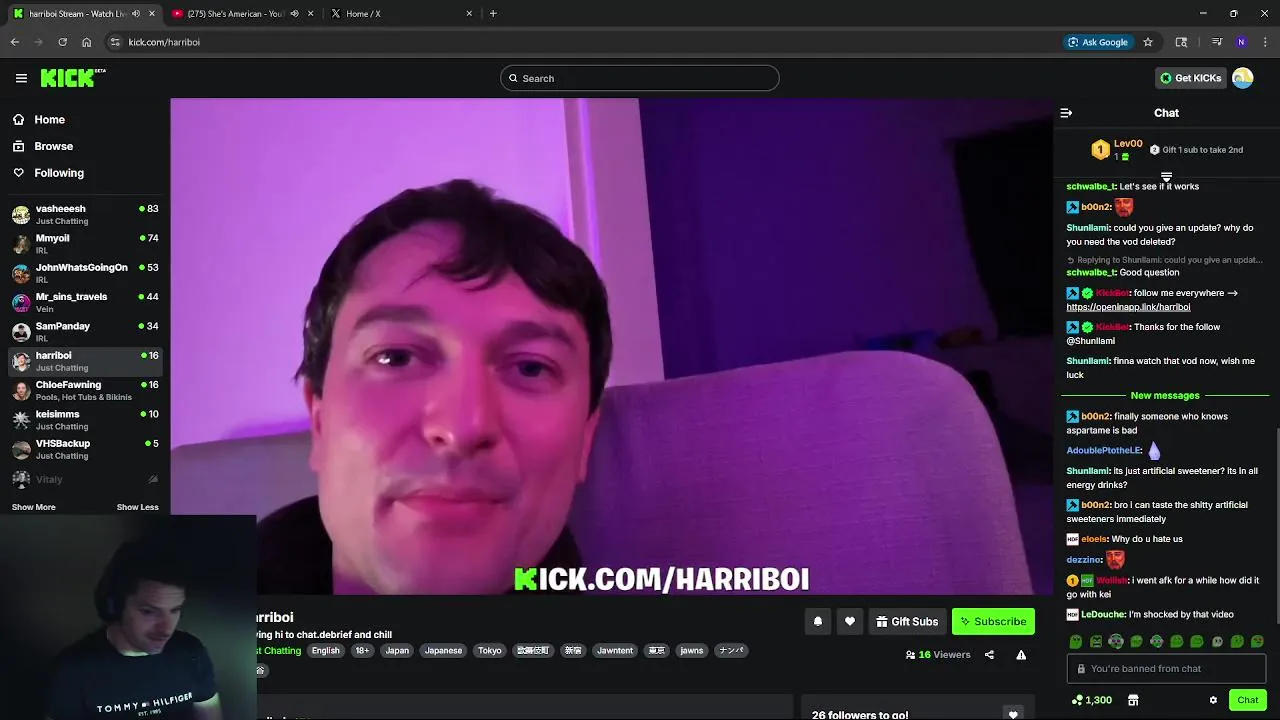This screenshot has width=1280, height=720.
Task: Open vasheeesh channel in sidebar
Action: 85,214
